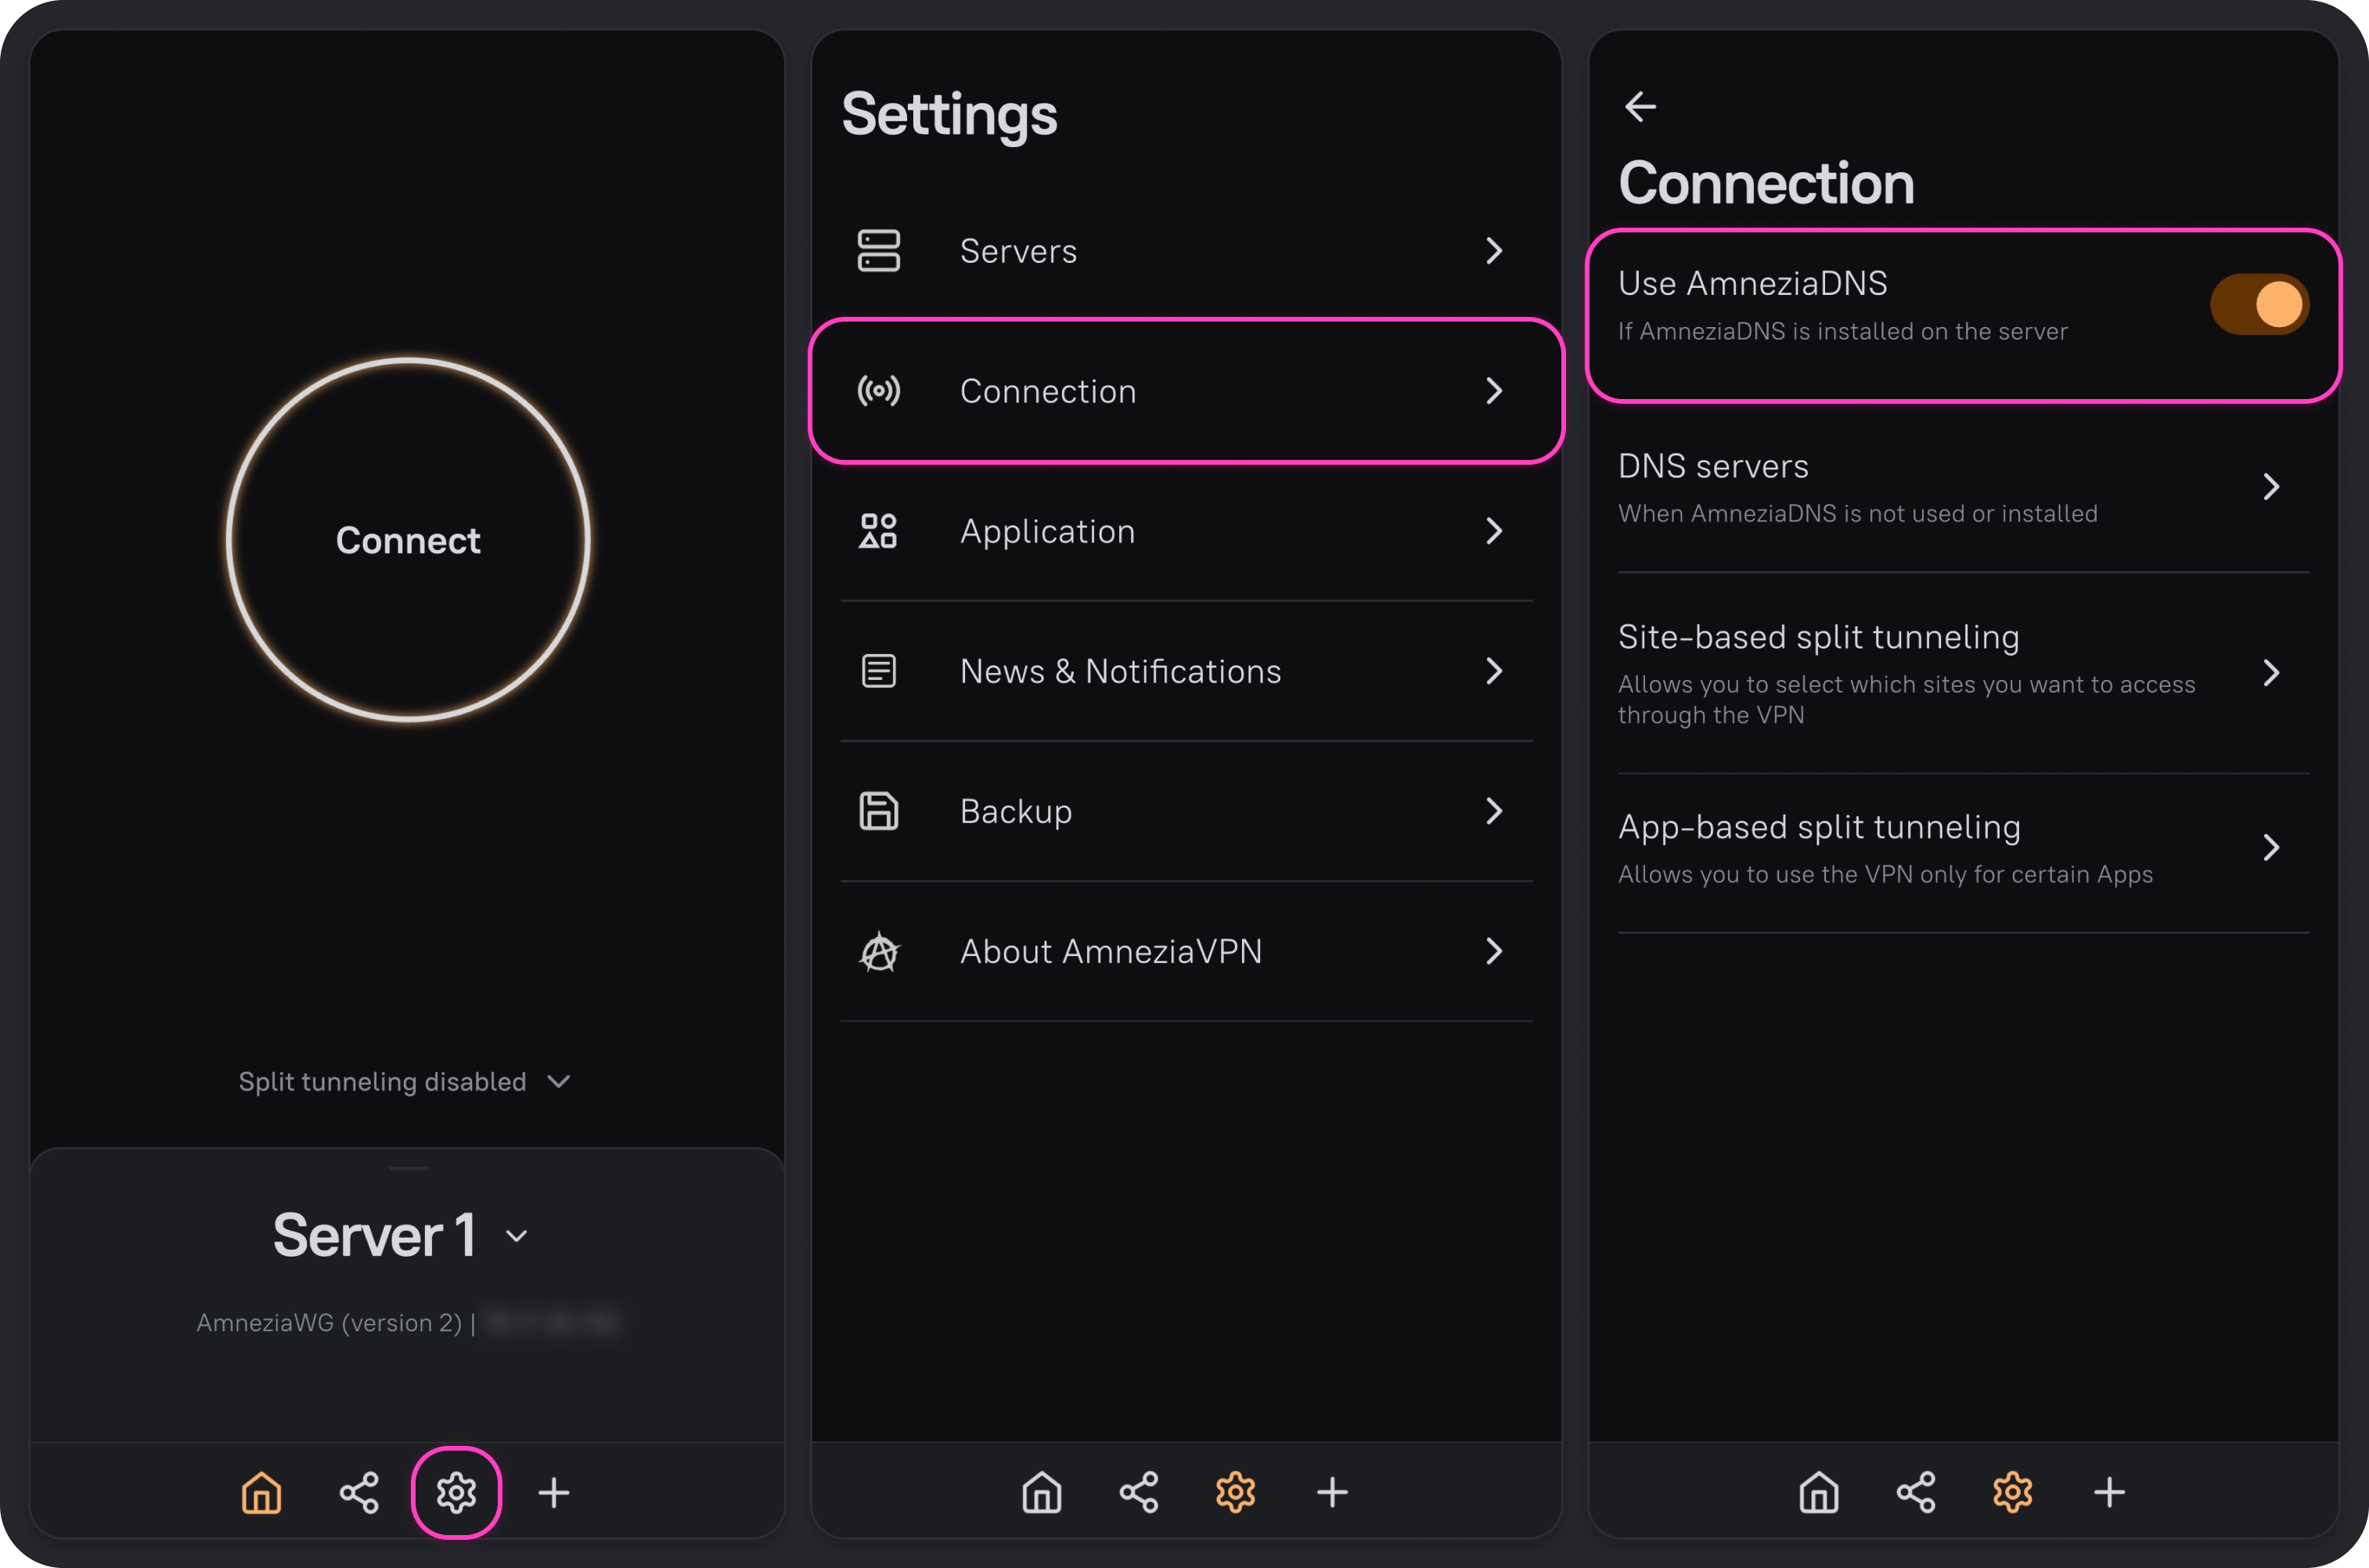The width and height of the screenshot is (2369, 1568).
Task: Click the chevron next to Servers
Action: (1495, 251)
